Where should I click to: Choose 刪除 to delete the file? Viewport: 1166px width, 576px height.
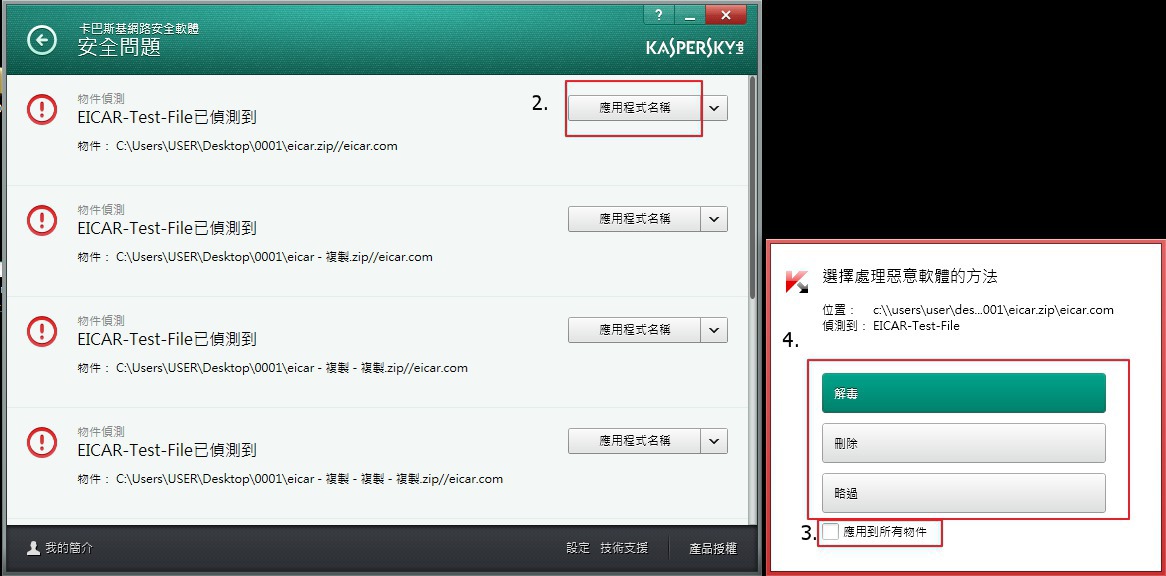point(964,443)
